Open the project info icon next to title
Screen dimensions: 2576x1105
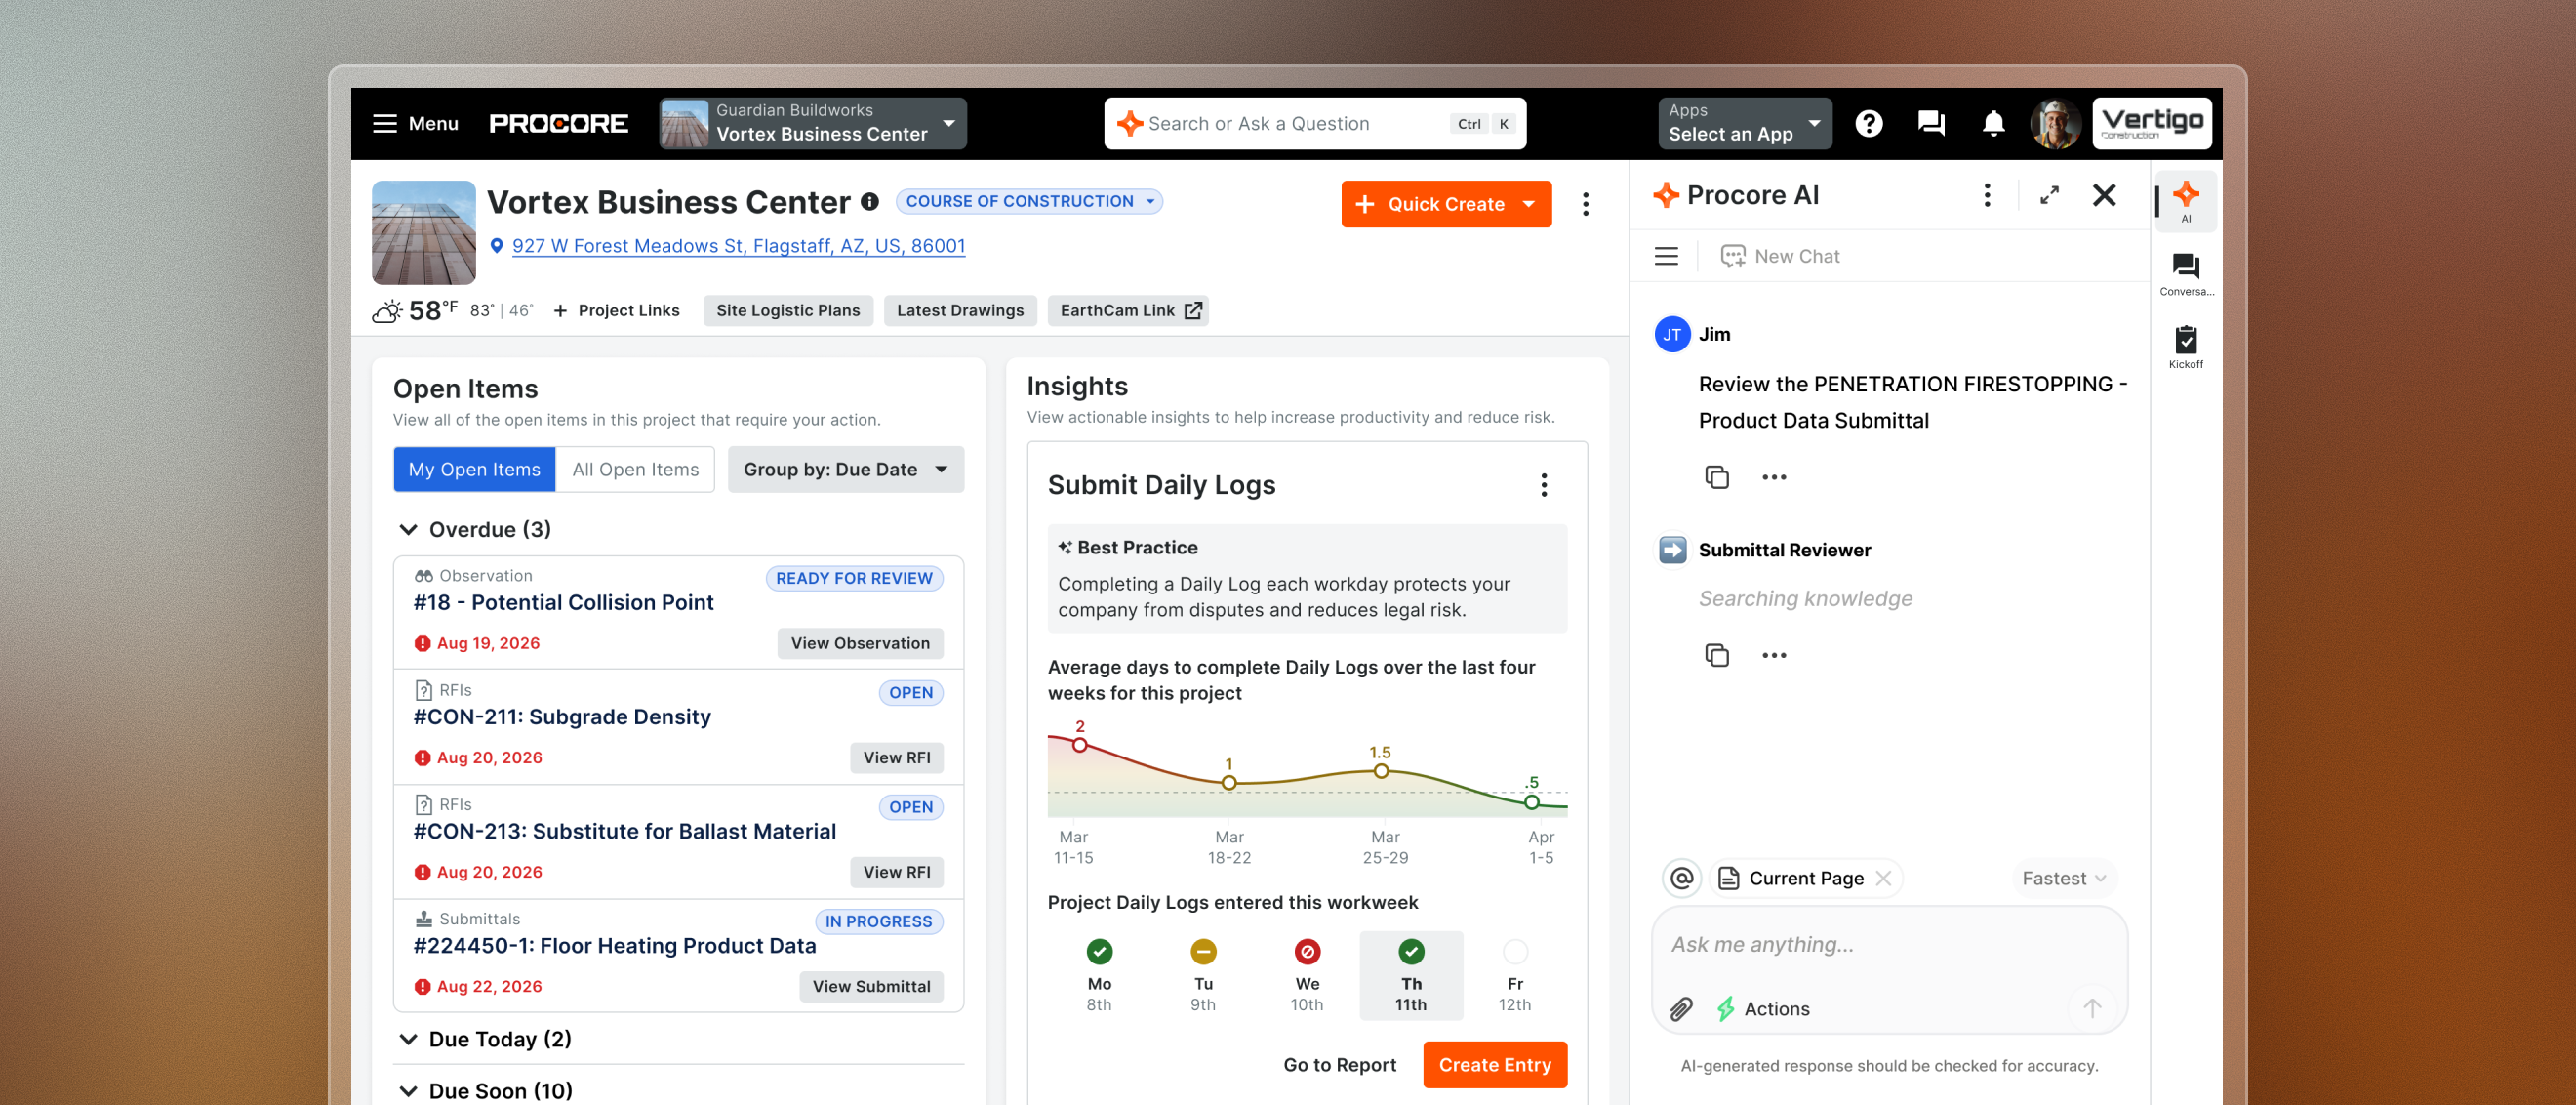[x=870, y=201]
